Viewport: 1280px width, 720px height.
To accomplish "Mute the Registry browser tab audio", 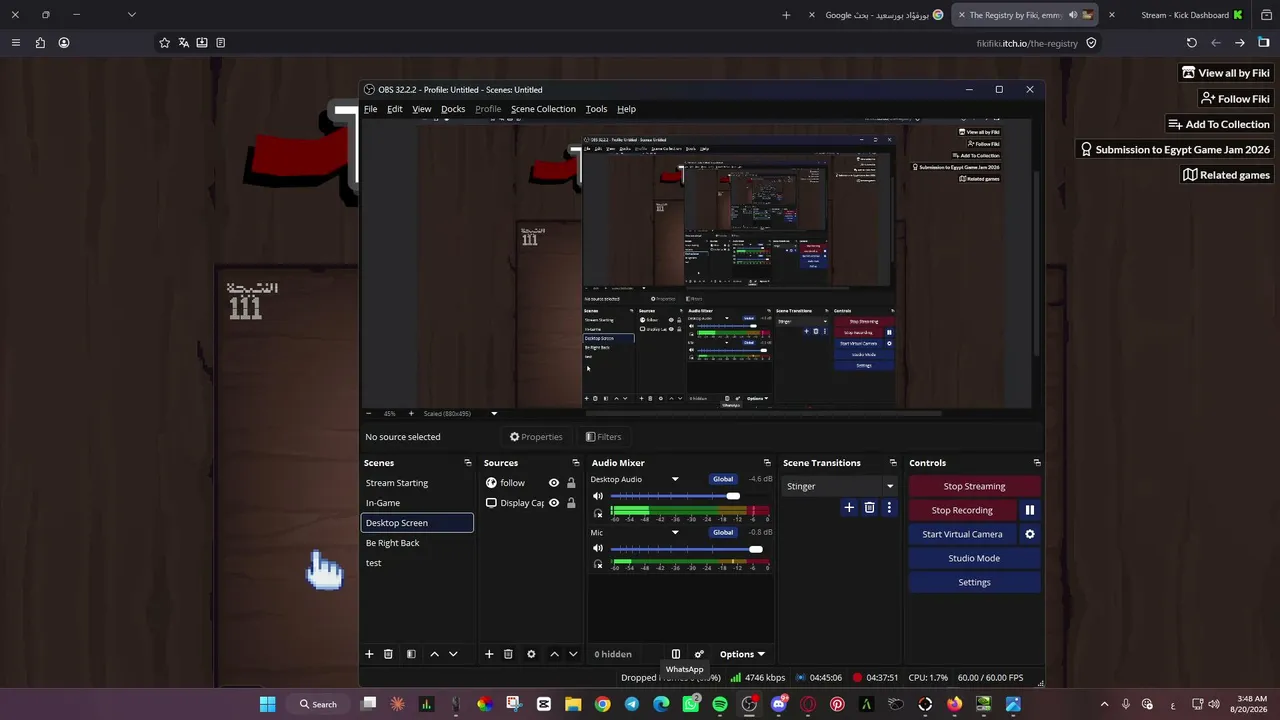I will (1073, 15).
